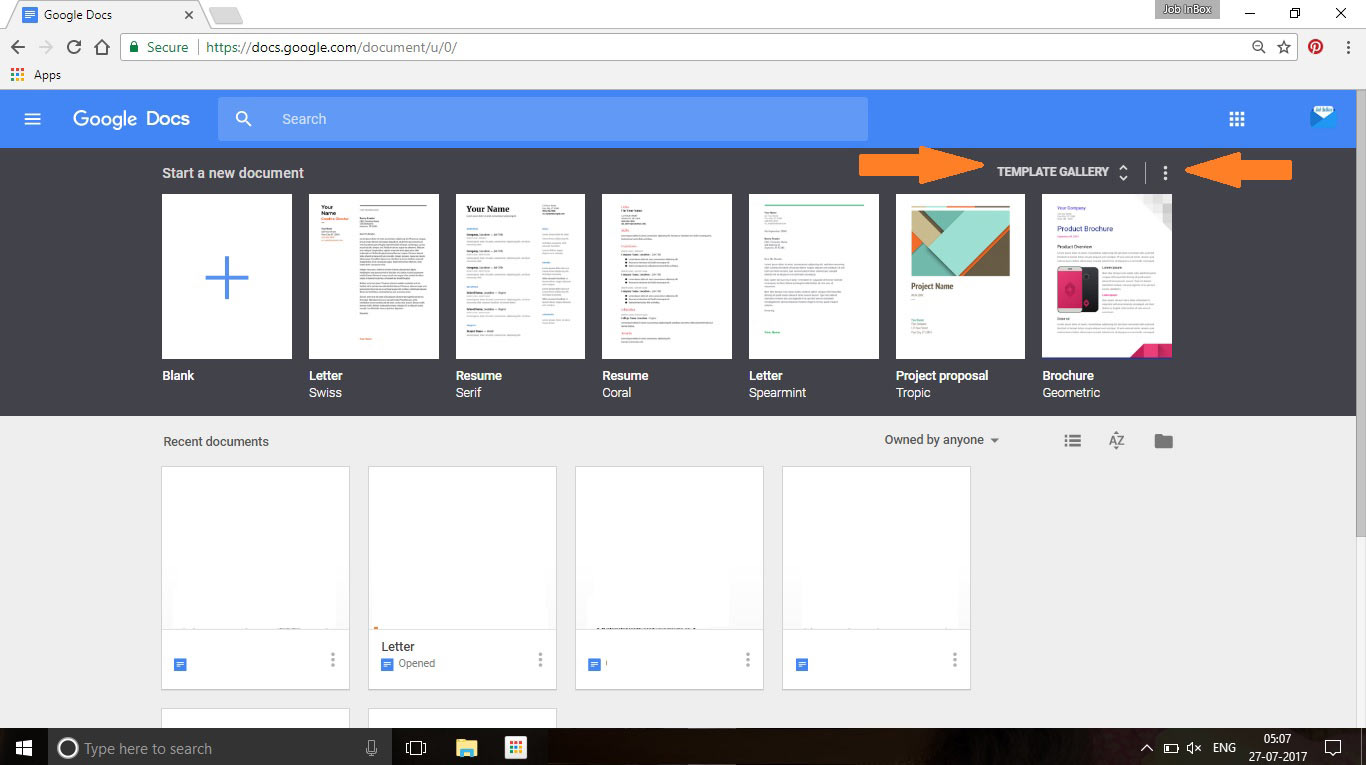Open the Apps bookmarks shortcut

(x=36, y=75)
